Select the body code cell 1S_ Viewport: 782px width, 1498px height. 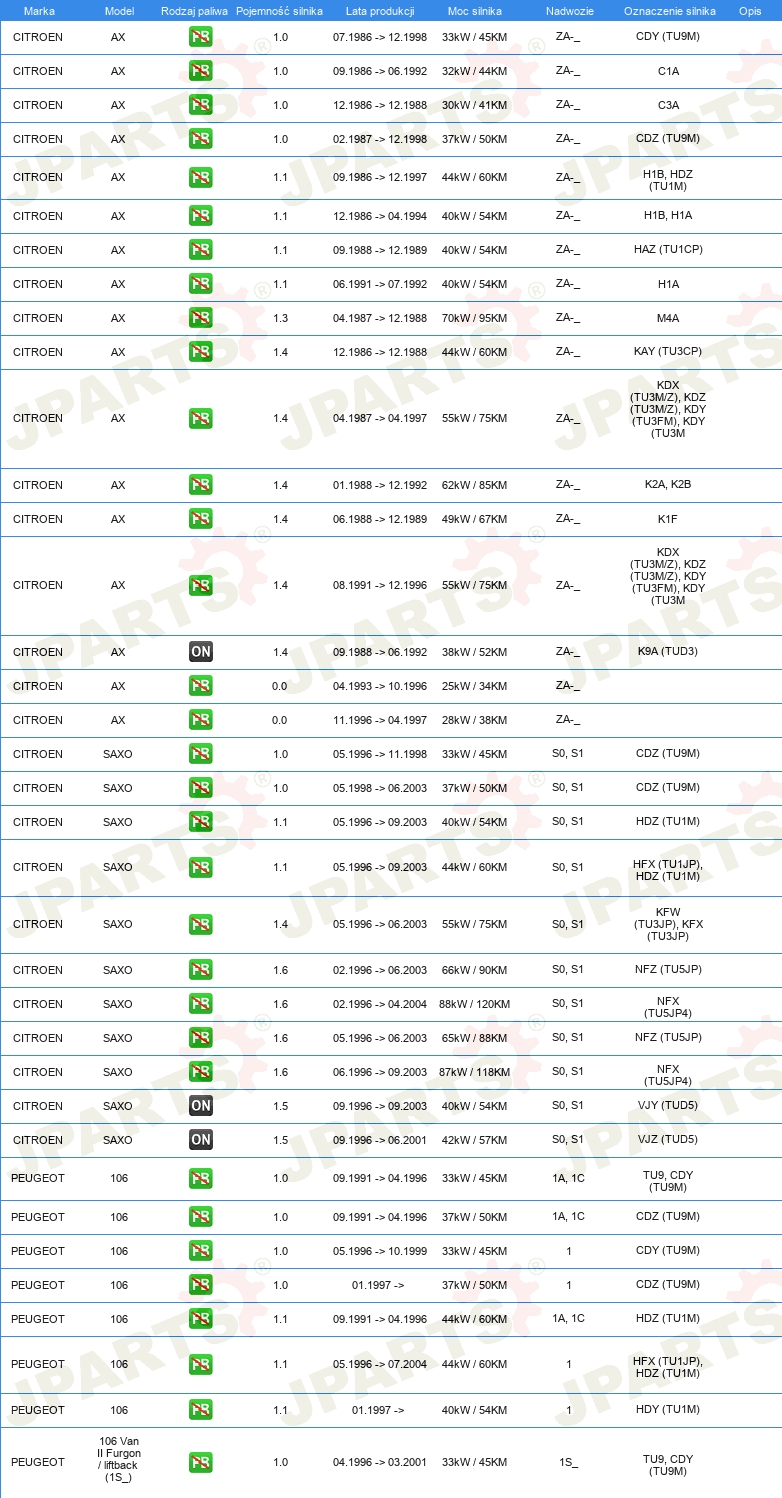(x=568, y=1462)
